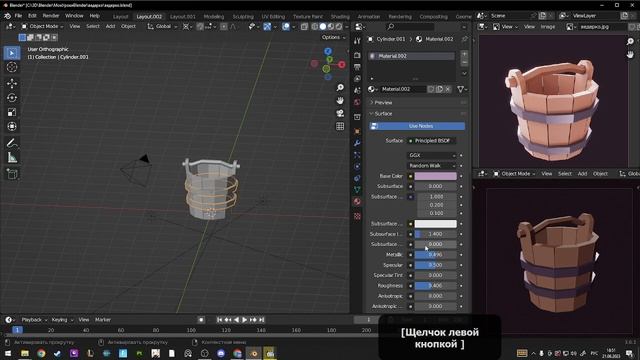640x360 pixels.
Task: Open the Object properties tab
Action: pos(357,131)
